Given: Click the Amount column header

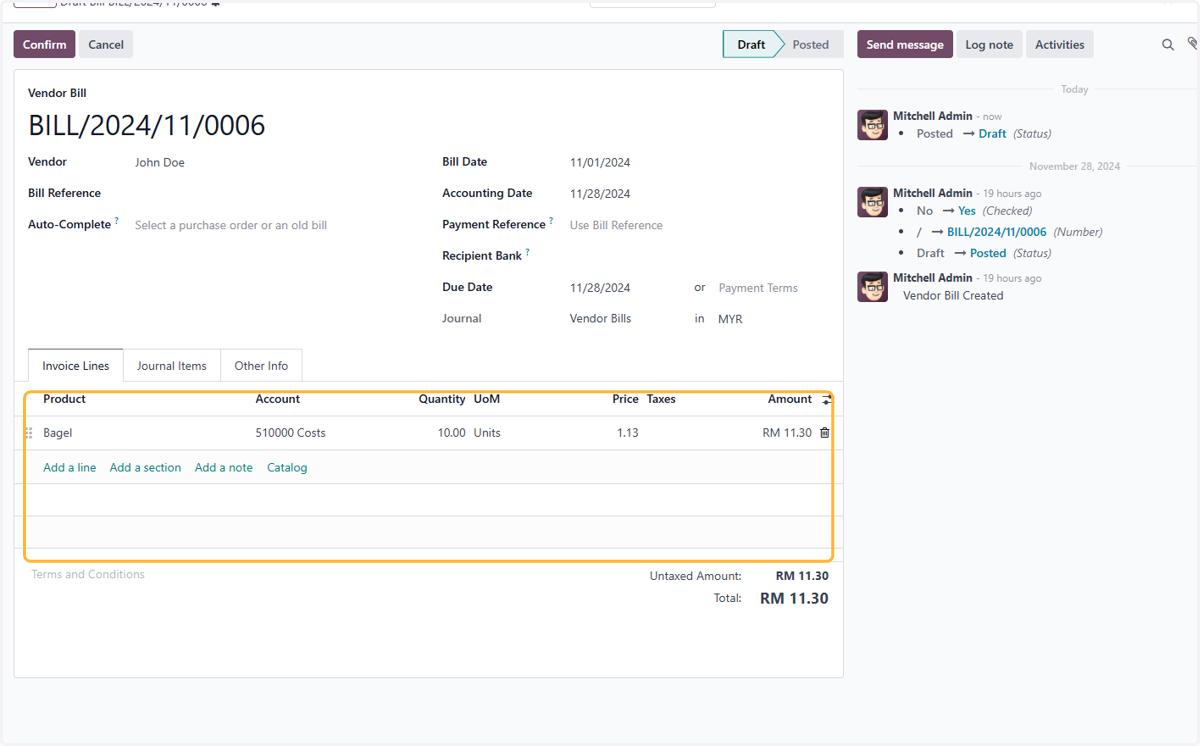Looking at the screenshot, I should click(790, 399).
